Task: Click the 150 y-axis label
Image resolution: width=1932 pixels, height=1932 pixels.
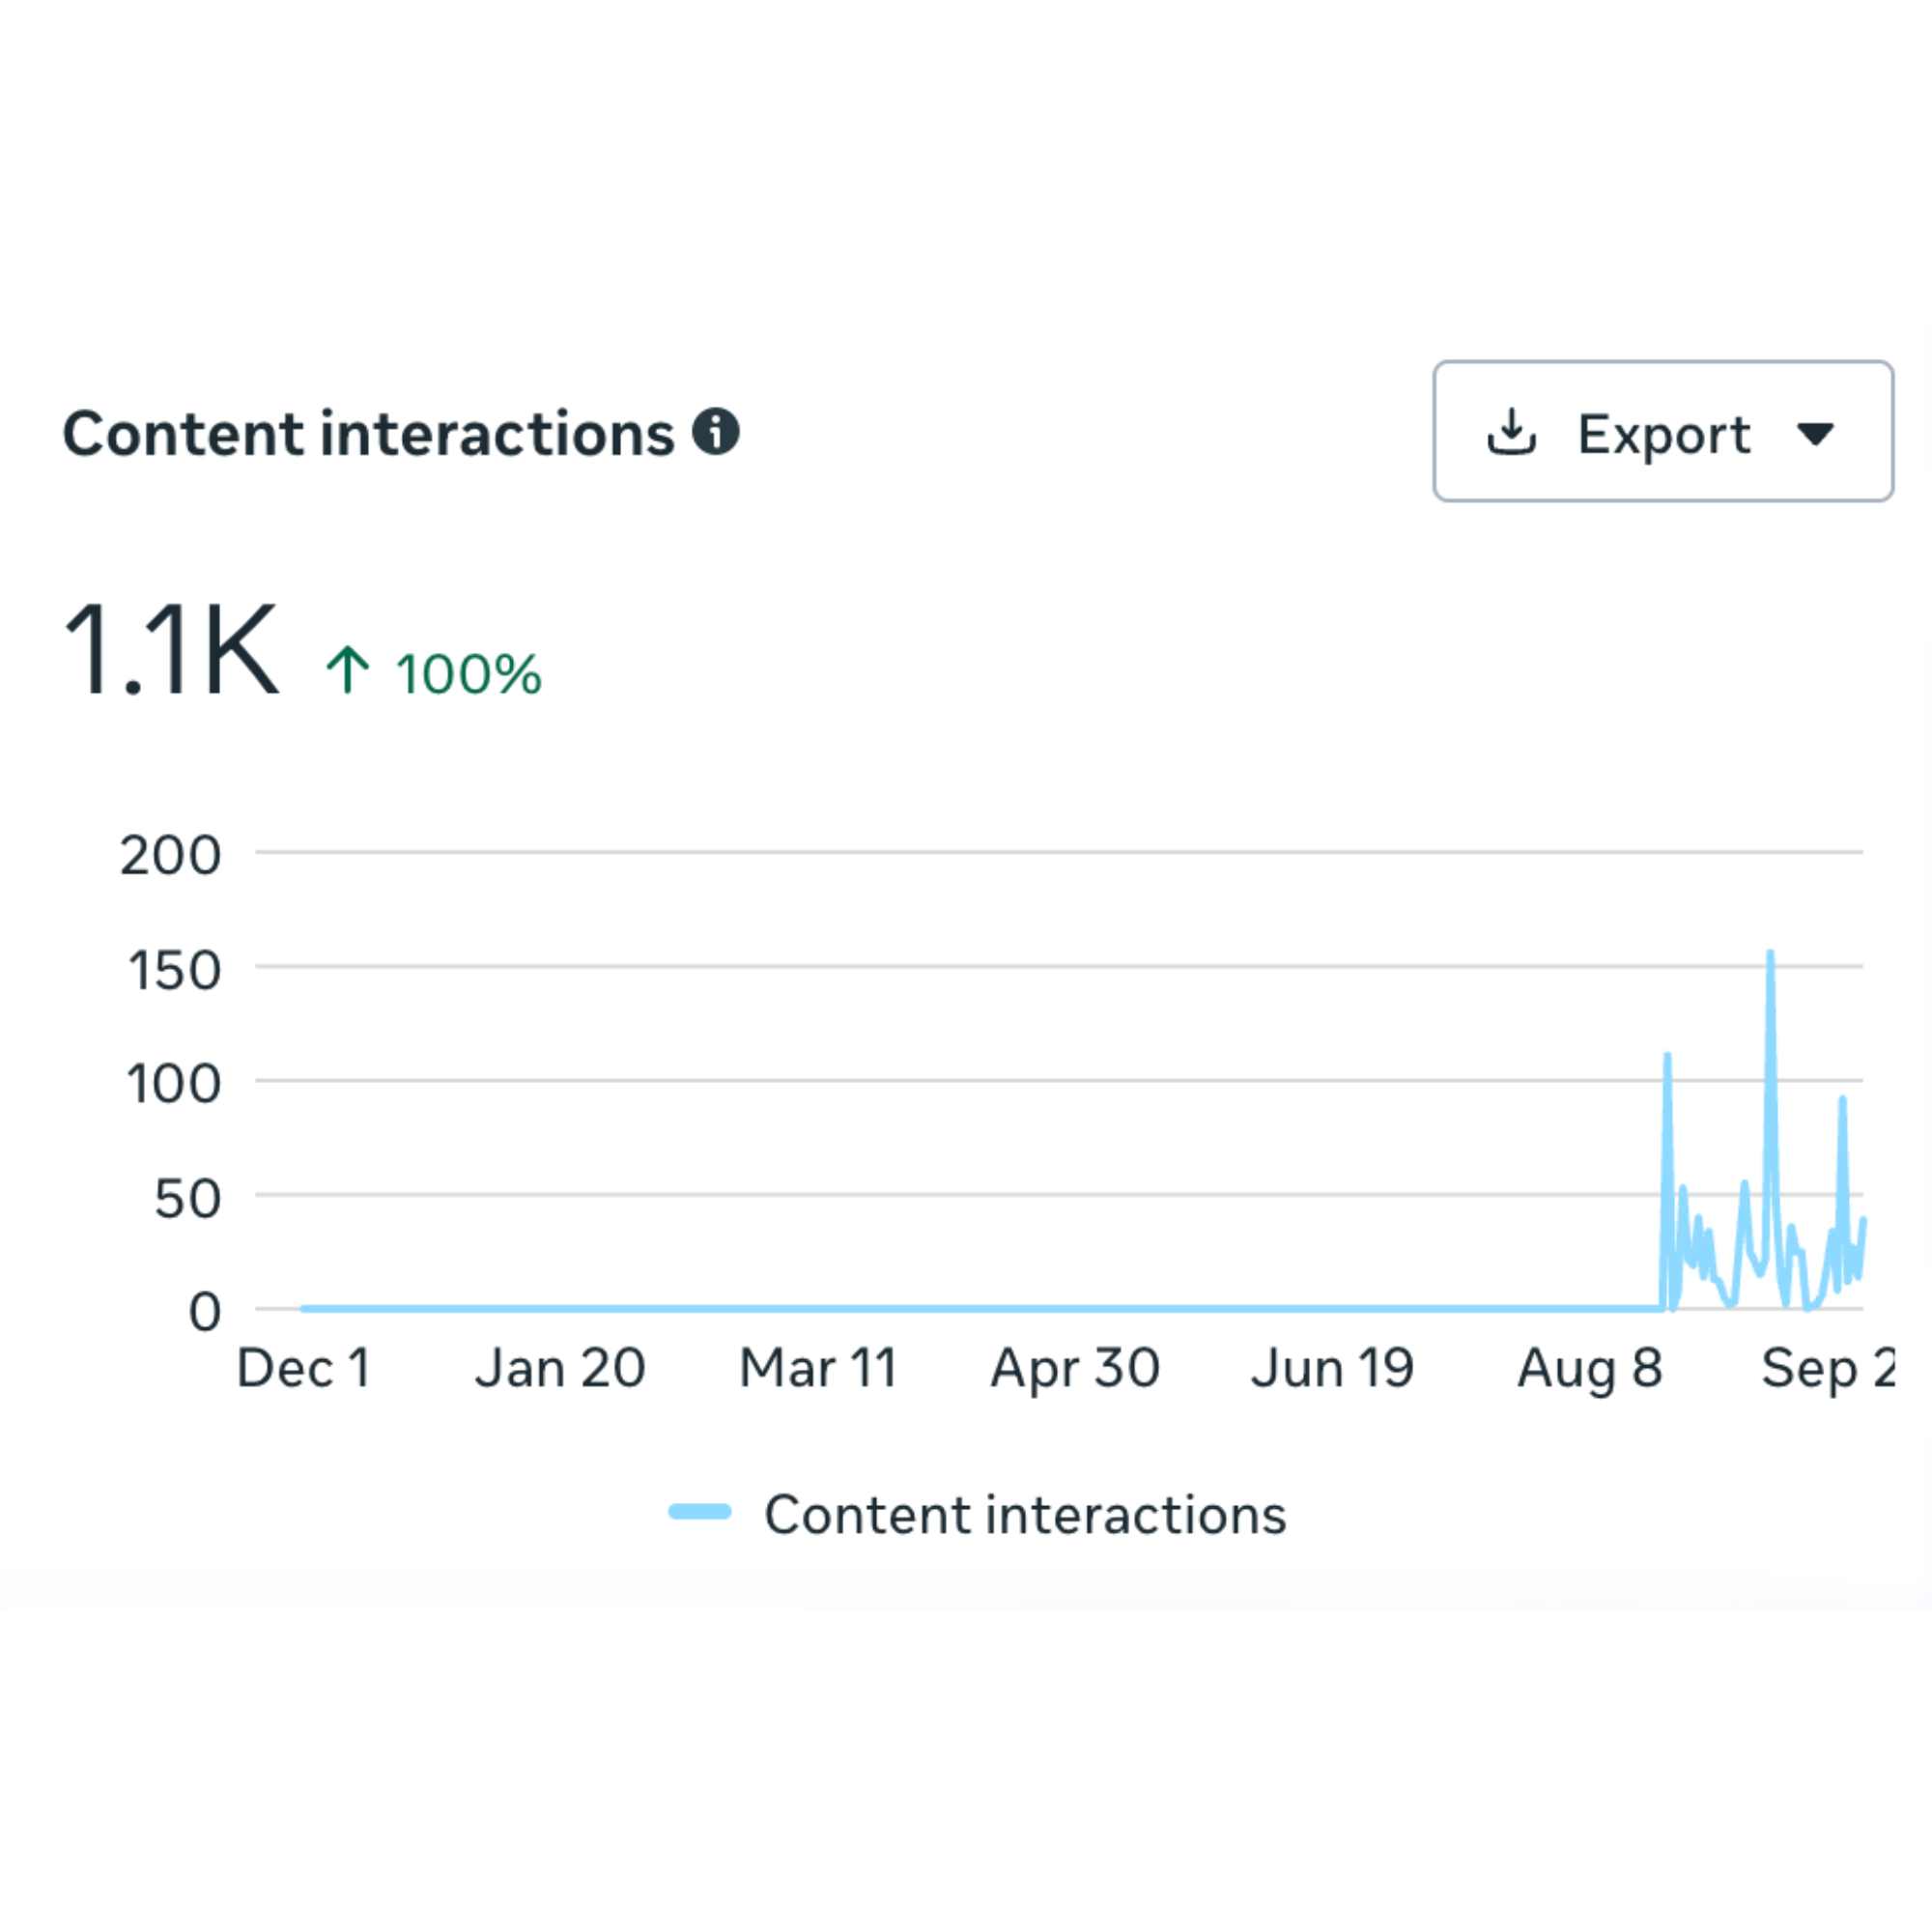Action: pyautogui.click(x=174, y=971)
